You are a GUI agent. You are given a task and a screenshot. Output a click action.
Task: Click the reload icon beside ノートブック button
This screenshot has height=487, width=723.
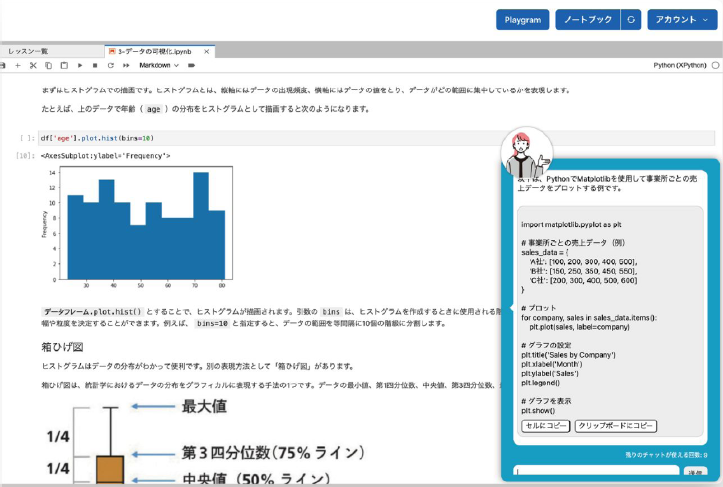[629, 19]
